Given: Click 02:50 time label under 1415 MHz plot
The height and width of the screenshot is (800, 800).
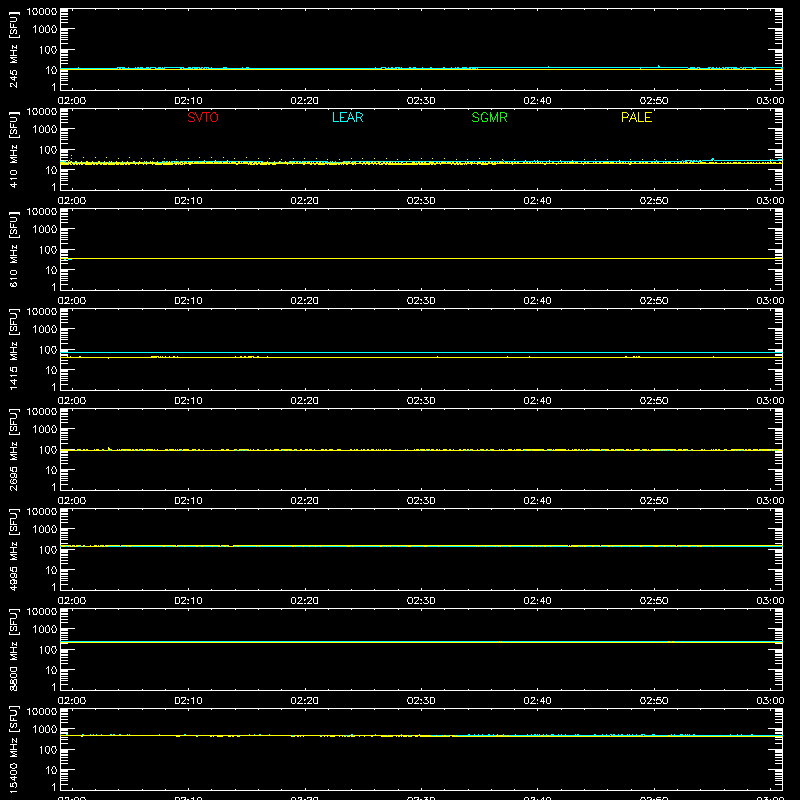Looking at the screenshot, I should 654,401.
